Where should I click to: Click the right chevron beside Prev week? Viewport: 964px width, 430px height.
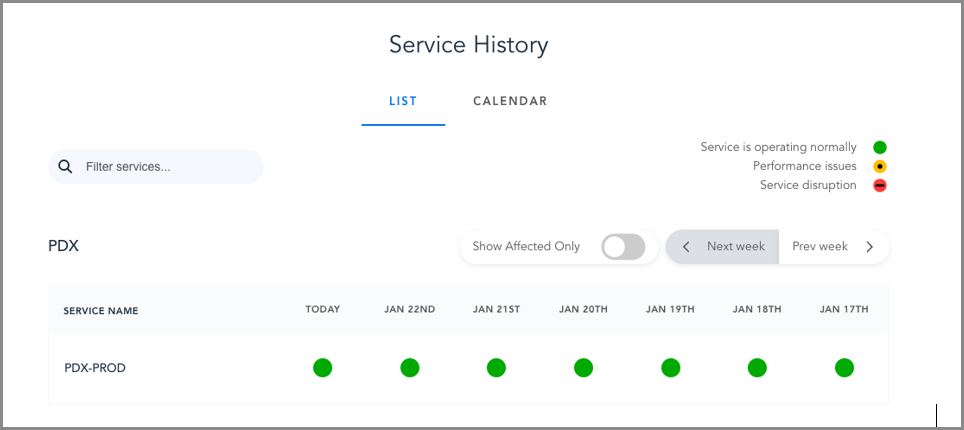pos(869,247)
